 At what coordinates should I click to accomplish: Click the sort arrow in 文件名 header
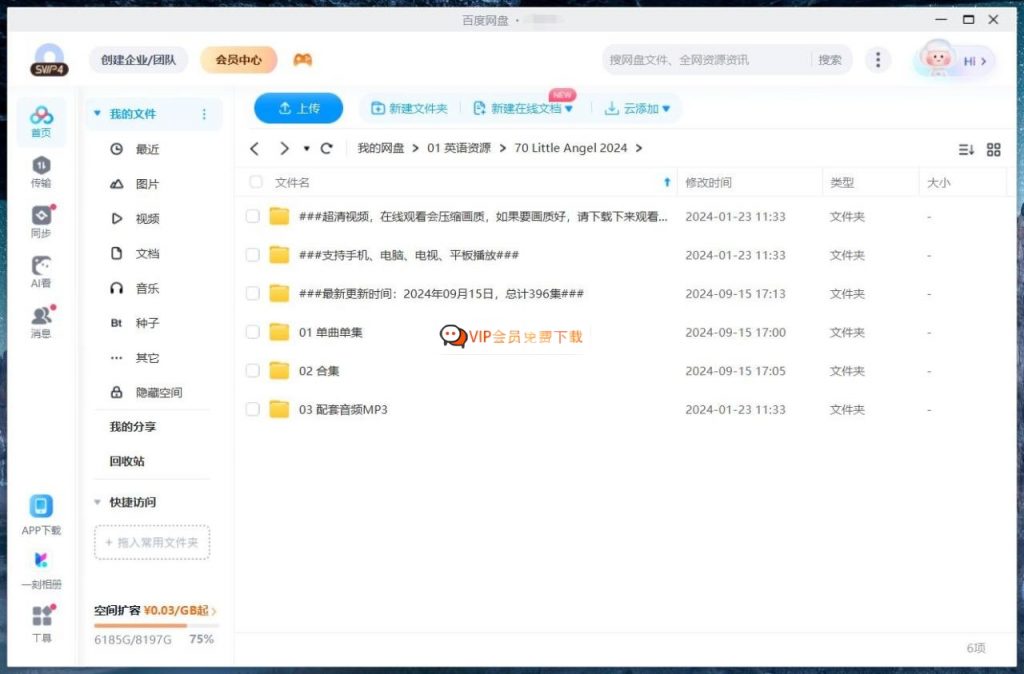pos(667,182)
